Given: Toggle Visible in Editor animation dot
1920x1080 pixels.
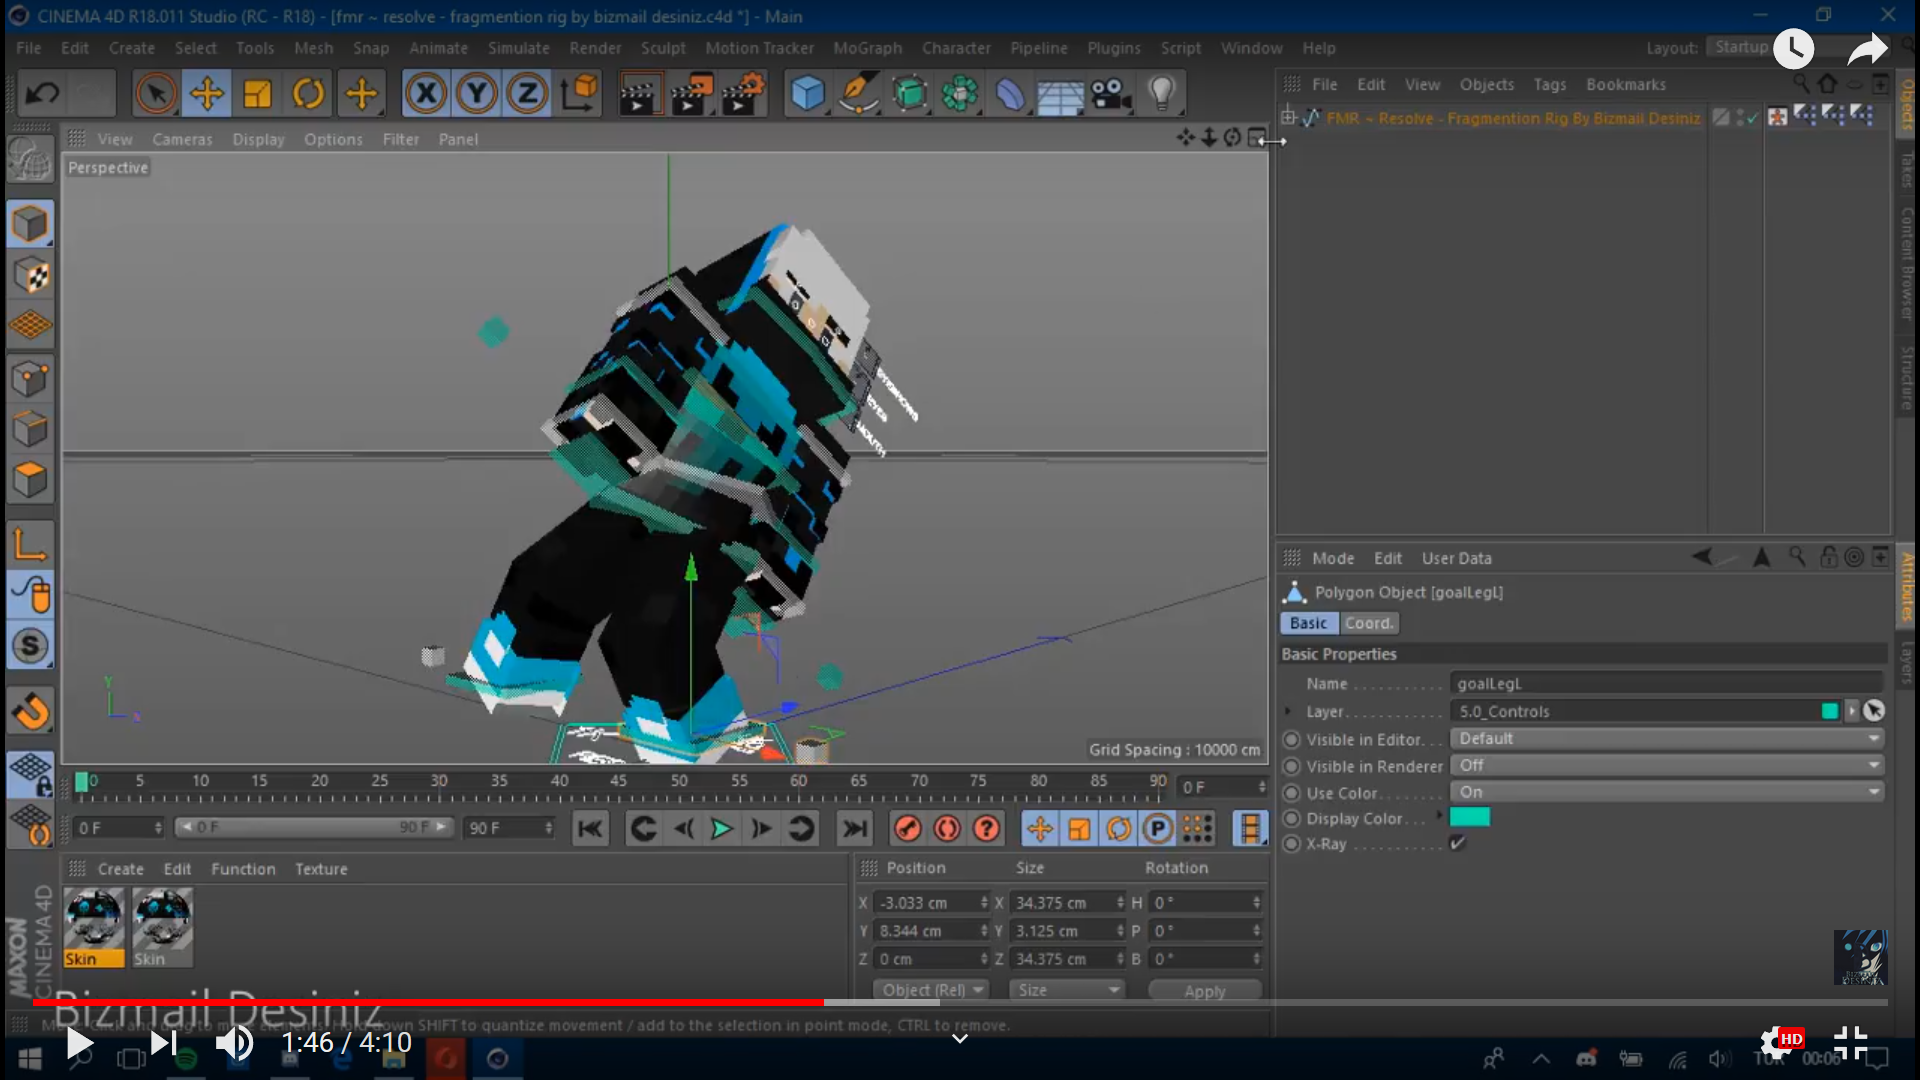Looking at the screenshot, I should [1291, 740].
